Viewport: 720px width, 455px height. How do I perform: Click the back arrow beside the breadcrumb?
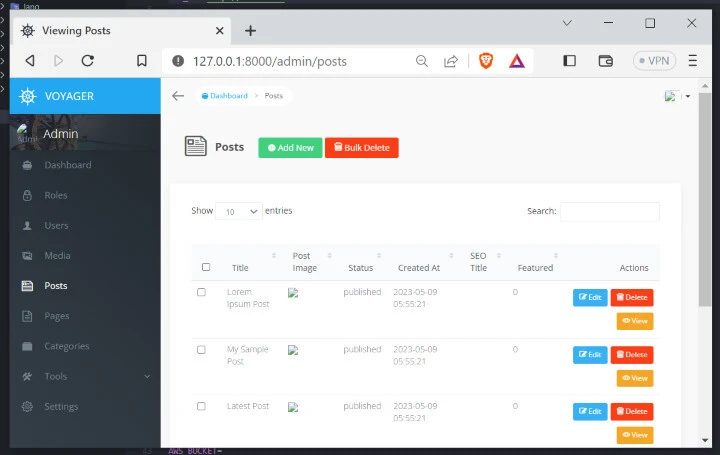click(178, 96)
